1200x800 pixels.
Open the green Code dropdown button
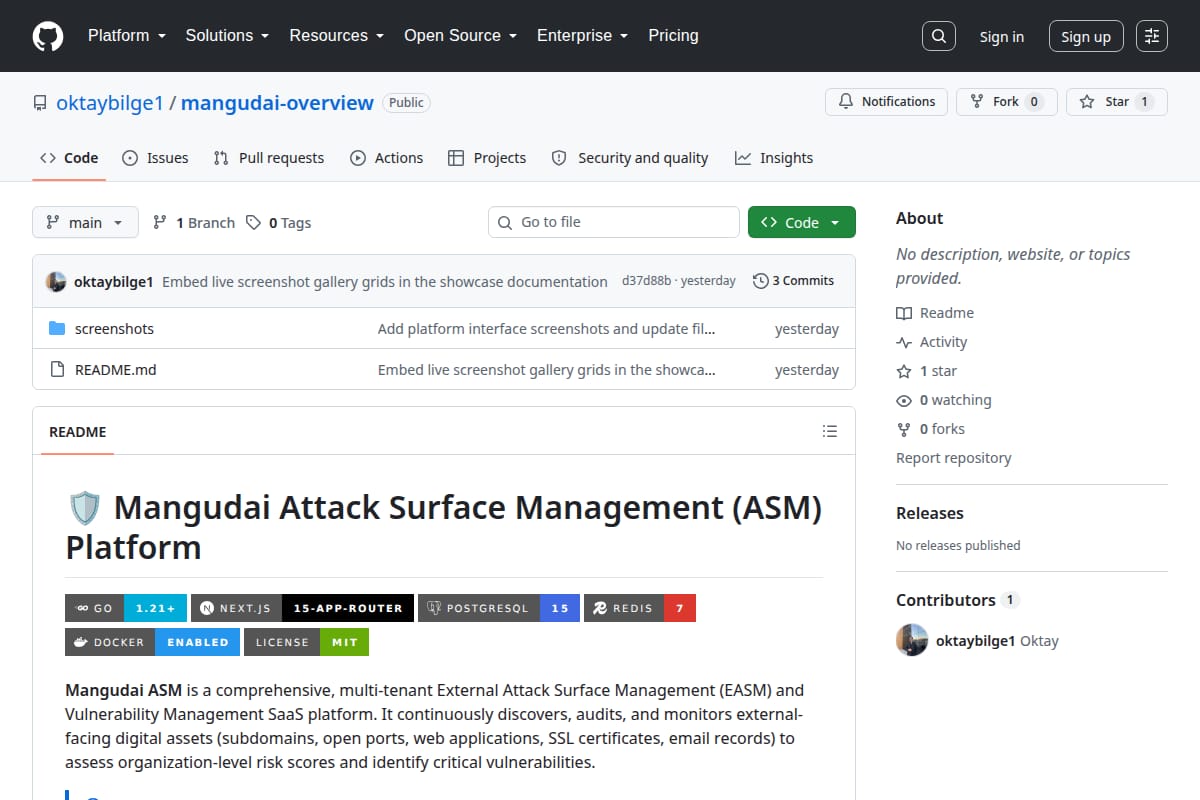click(801, 222)
